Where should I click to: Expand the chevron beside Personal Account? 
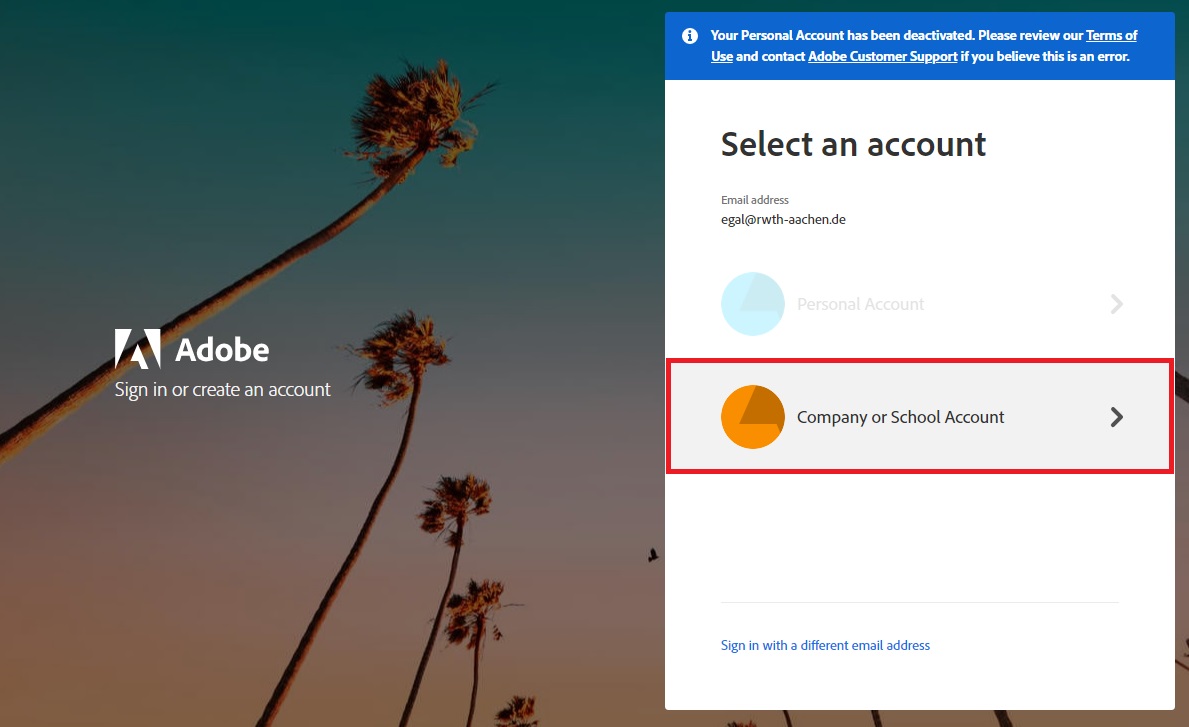tap(1117, 303)
